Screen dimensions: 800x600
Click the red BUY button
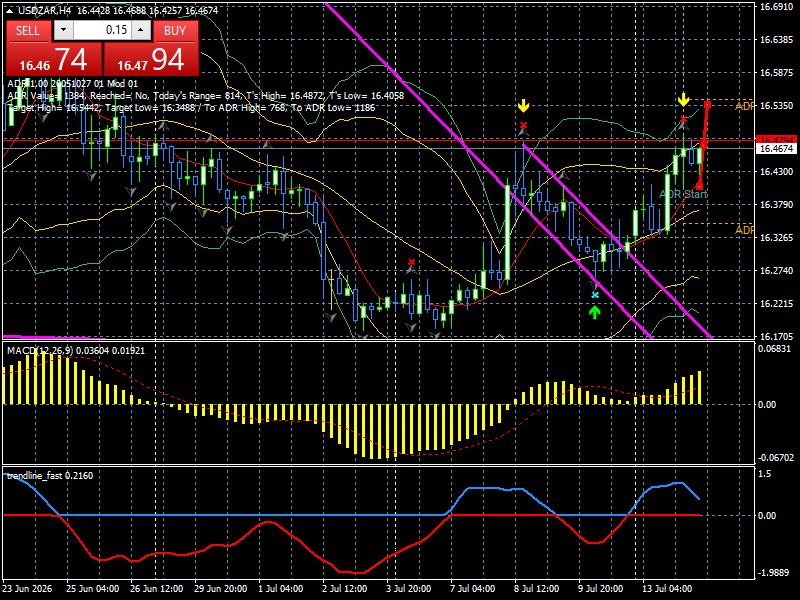(175, 31)
